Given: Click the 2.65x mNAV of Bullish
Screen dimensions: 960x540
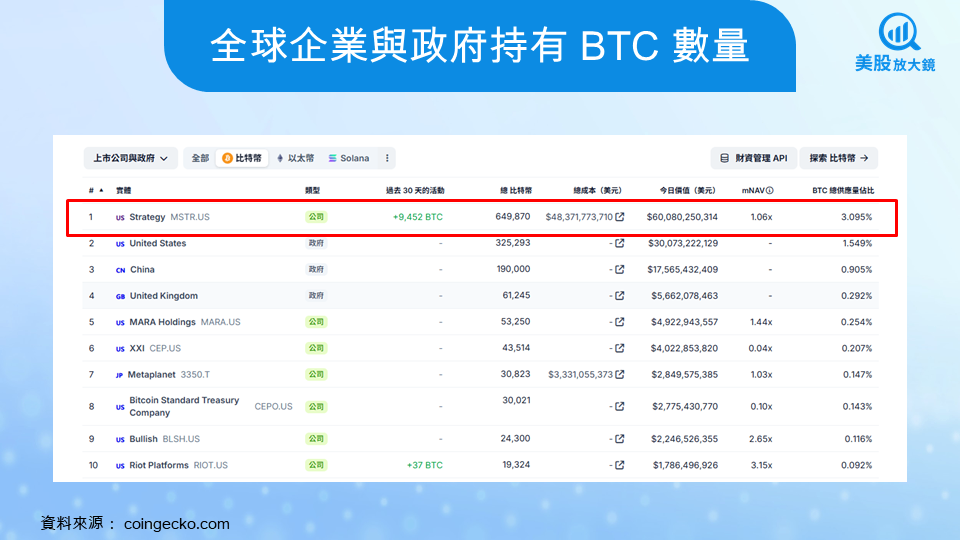Looking at the screenshot, I should (761, 439).
